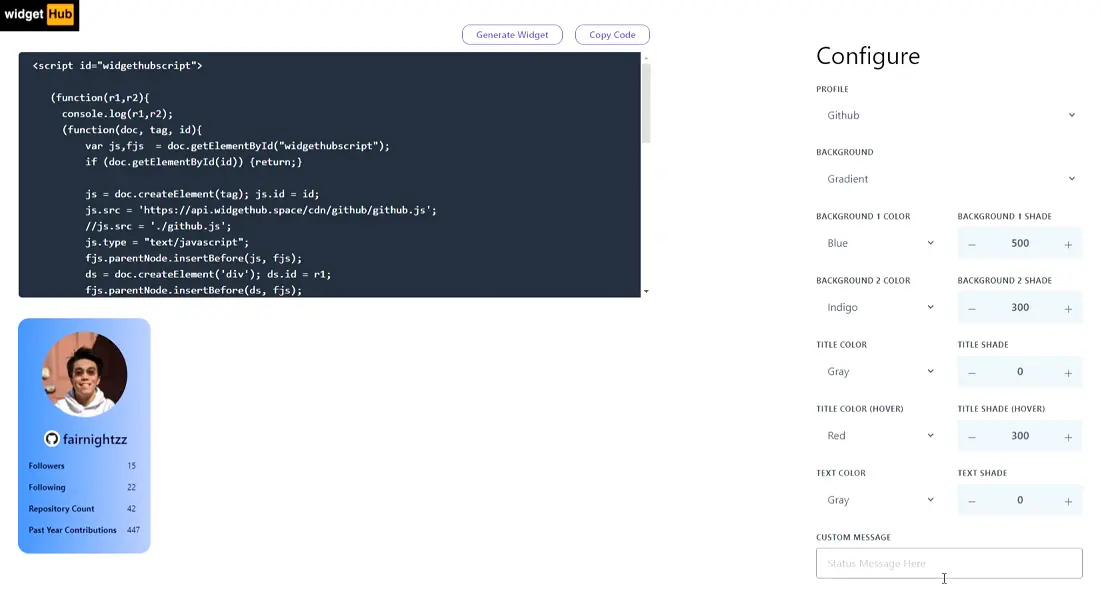Click the code box scrollbar down arrow

pyautogui.click(x=646, y=291)
